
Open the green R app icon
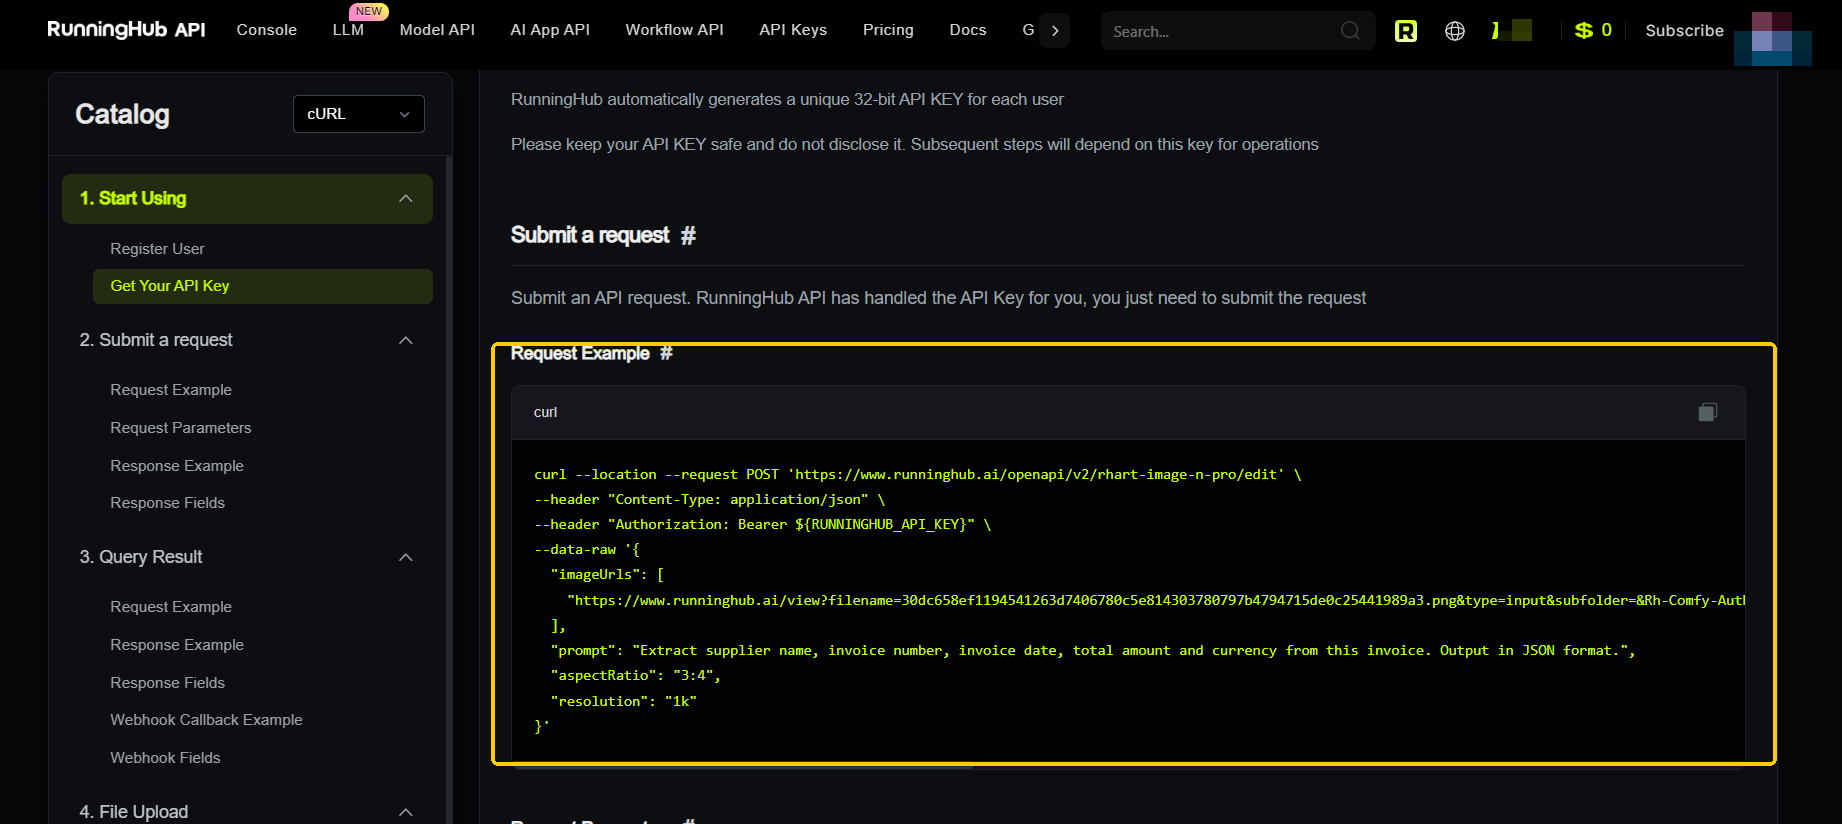(x=1406, y=31)
